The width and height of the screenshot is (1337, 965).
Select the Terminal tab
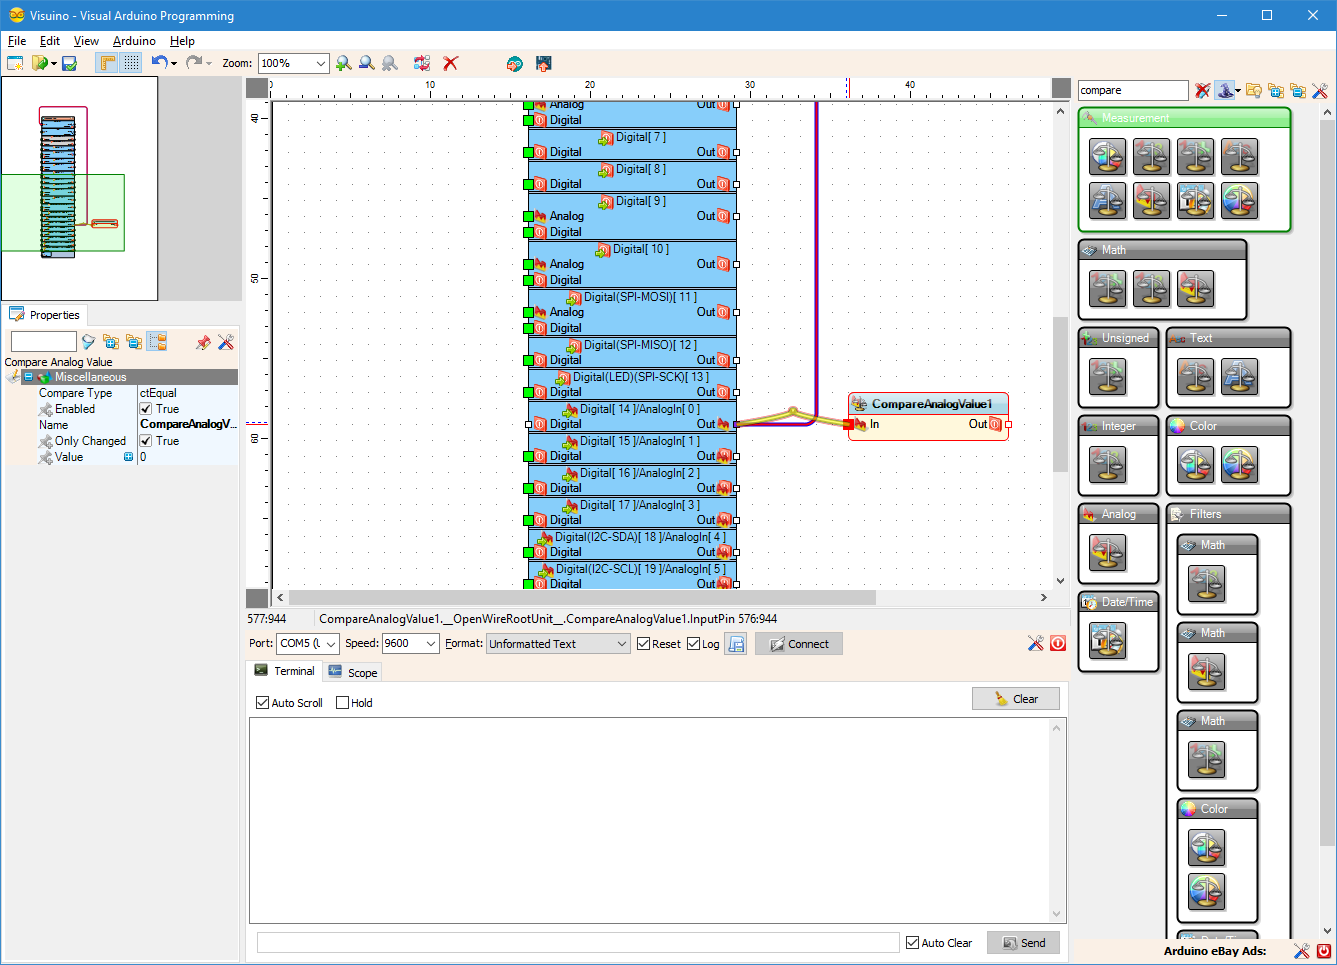click(x=285, y=671)
